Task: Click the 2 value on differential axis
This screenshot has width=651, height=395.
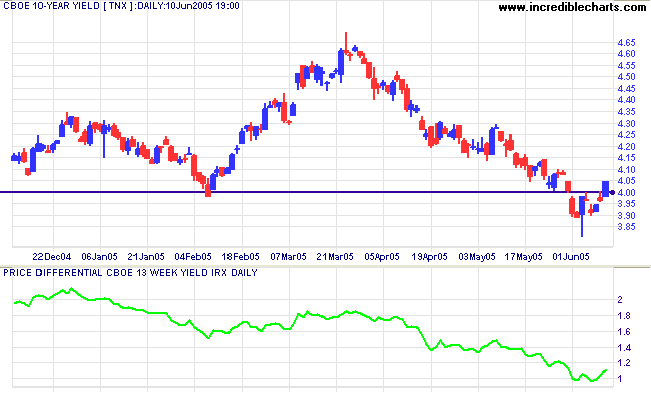Action: pyautogui.click(x=620, y=300)
